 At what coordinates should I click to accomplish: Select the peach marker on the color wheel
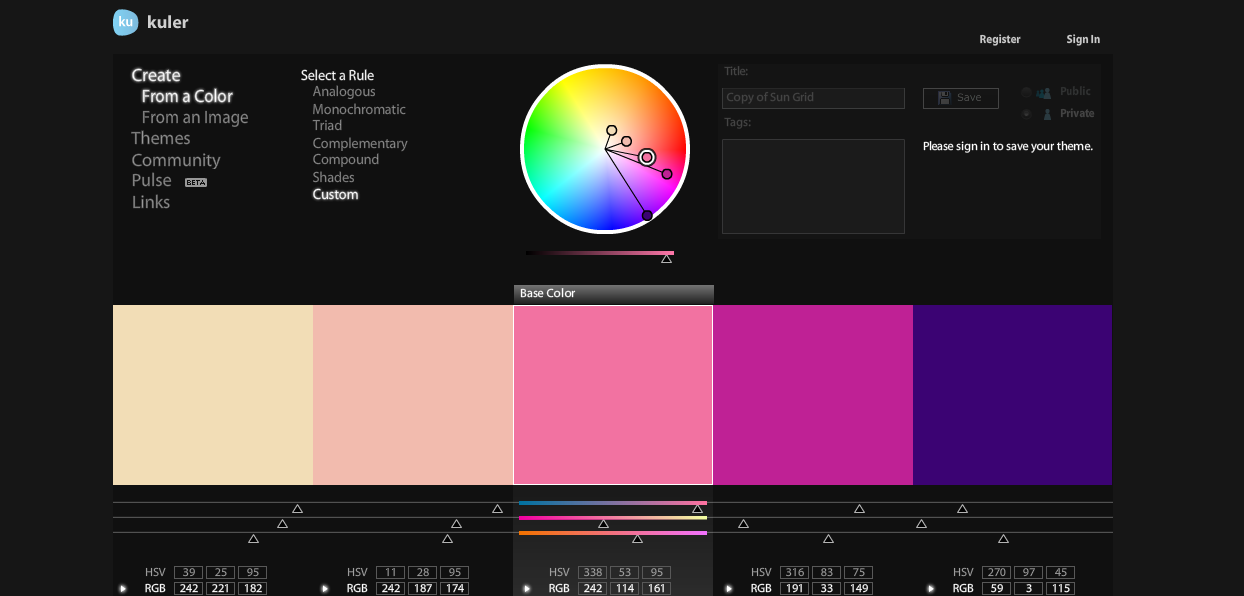[x=627, y=141]
